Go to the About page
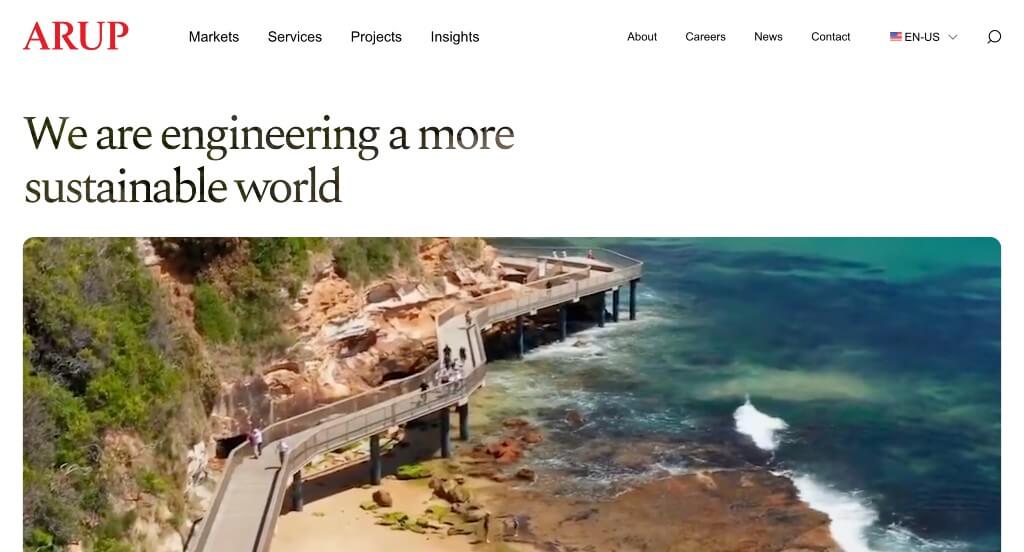The image size is (1024, 552). (642, 37)
